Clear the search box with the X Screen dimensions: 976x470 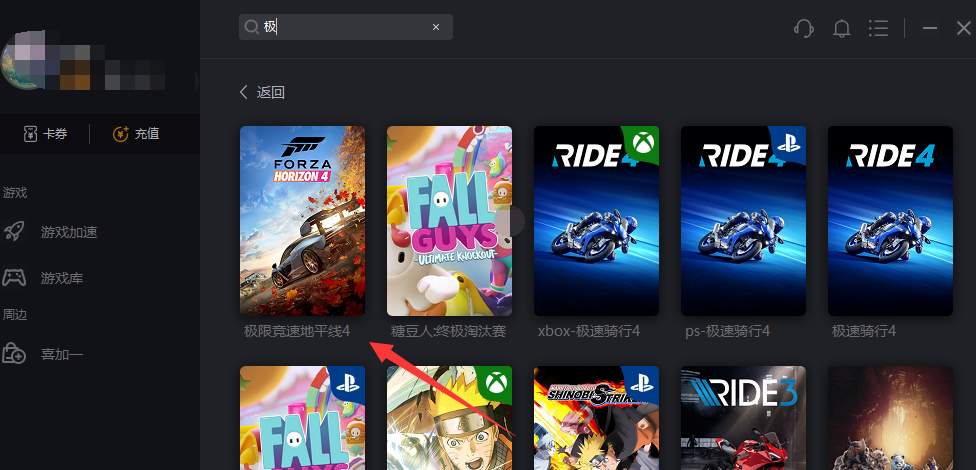point(436,27)
